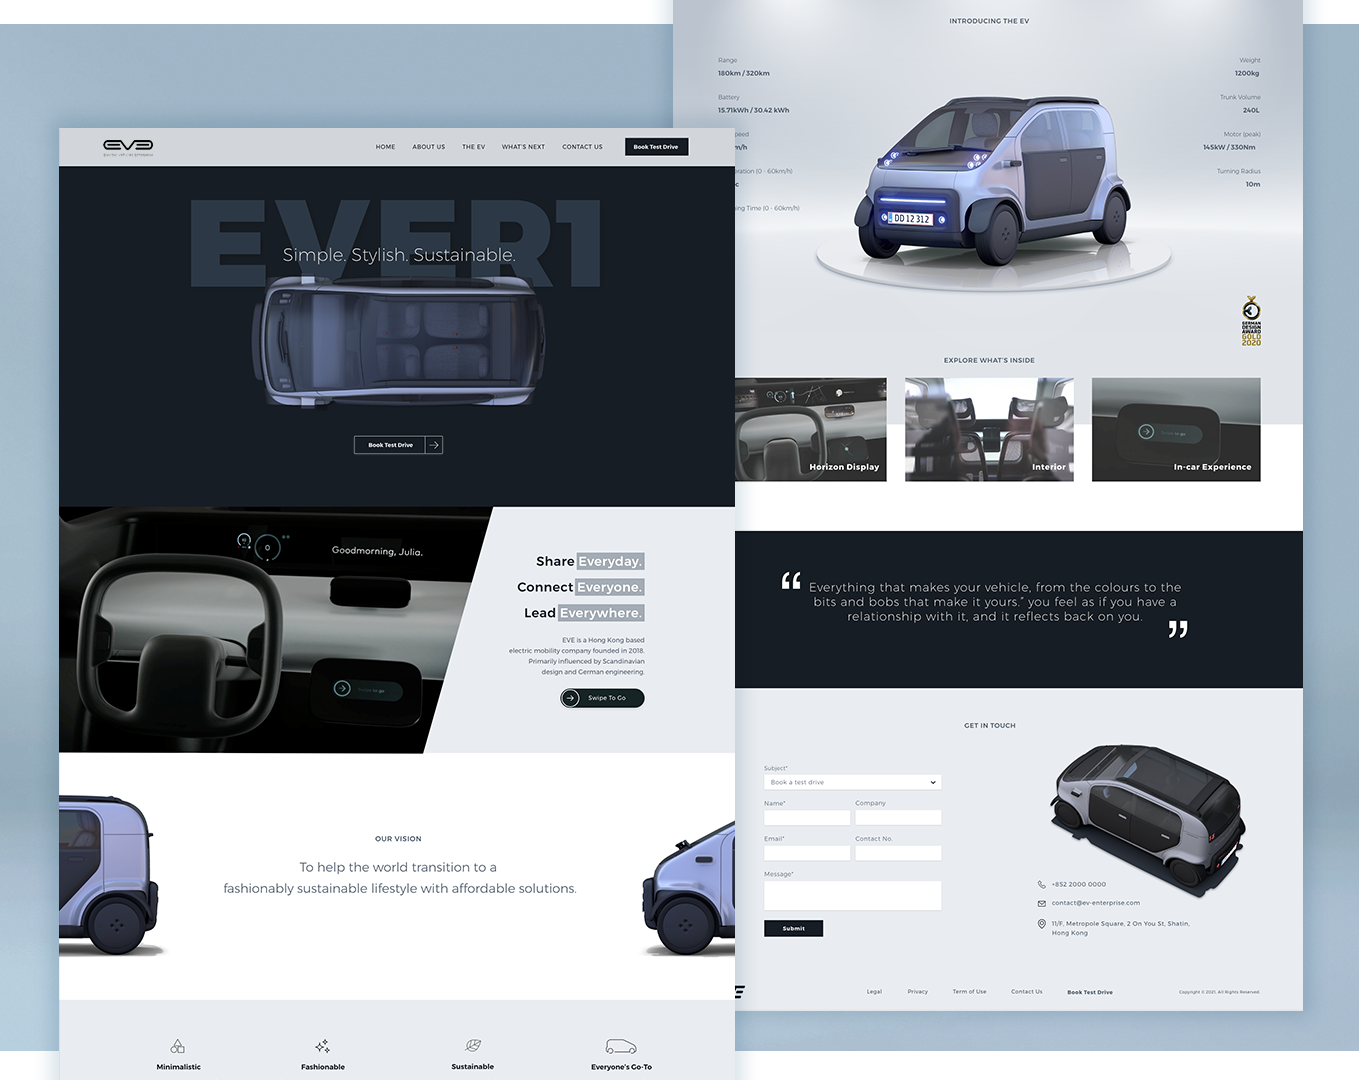Click the Share Everyday heading
1359x1080 pixels.
pyautogui.click(x=589, y=561)
